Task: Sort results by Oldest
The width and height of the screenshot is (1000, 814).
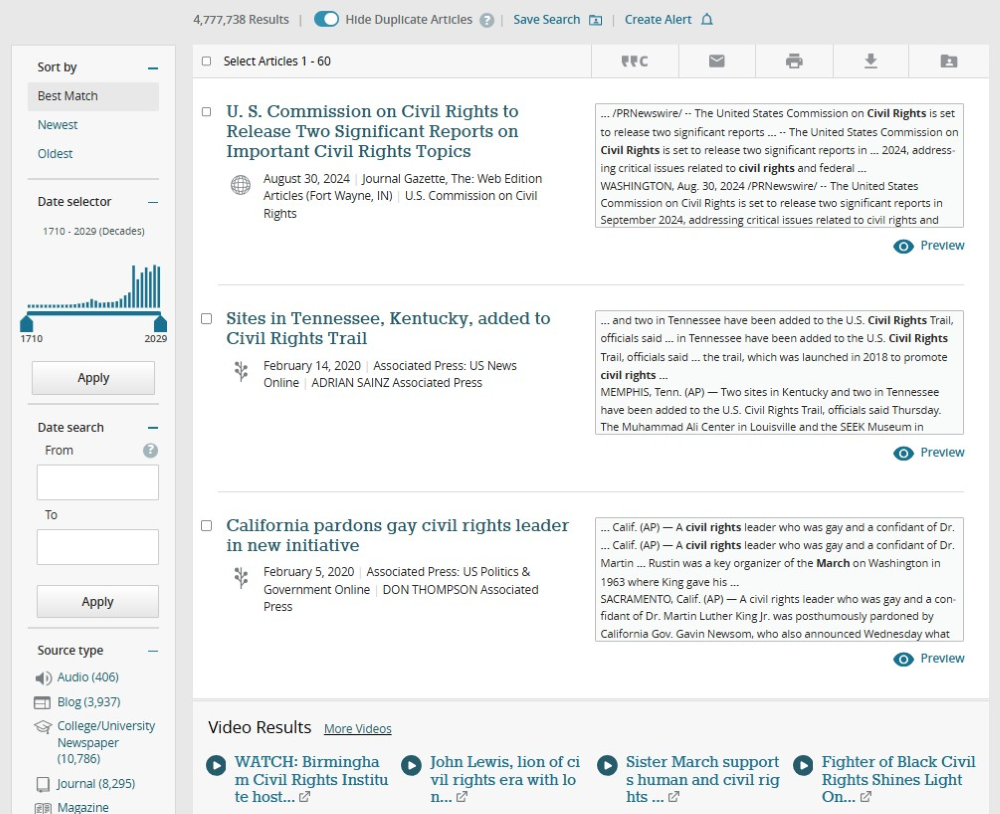Action: [x=56, y=154]
